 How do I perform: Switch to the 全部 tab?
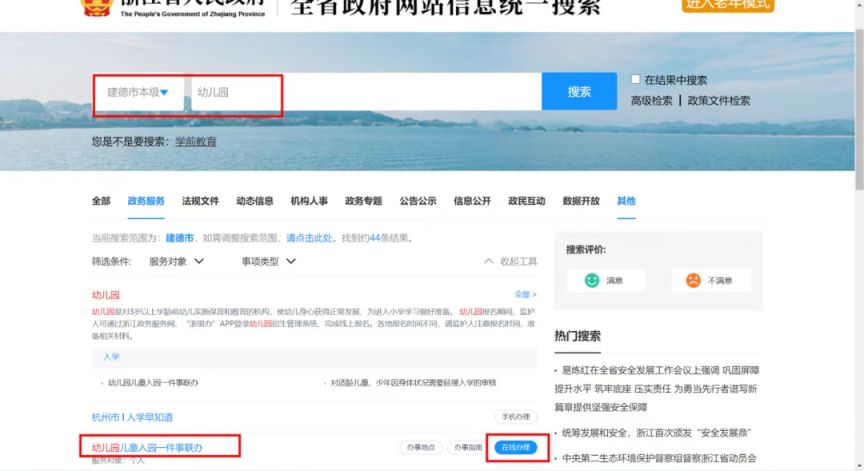[x=101, y=201]
